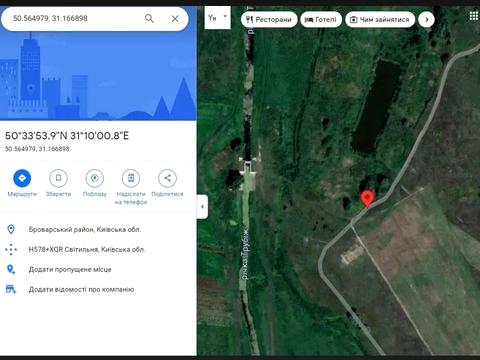The width and height of the screenshot is (480, 360).
Task: Open the Google apps grid icon
Action: [474, 16]
